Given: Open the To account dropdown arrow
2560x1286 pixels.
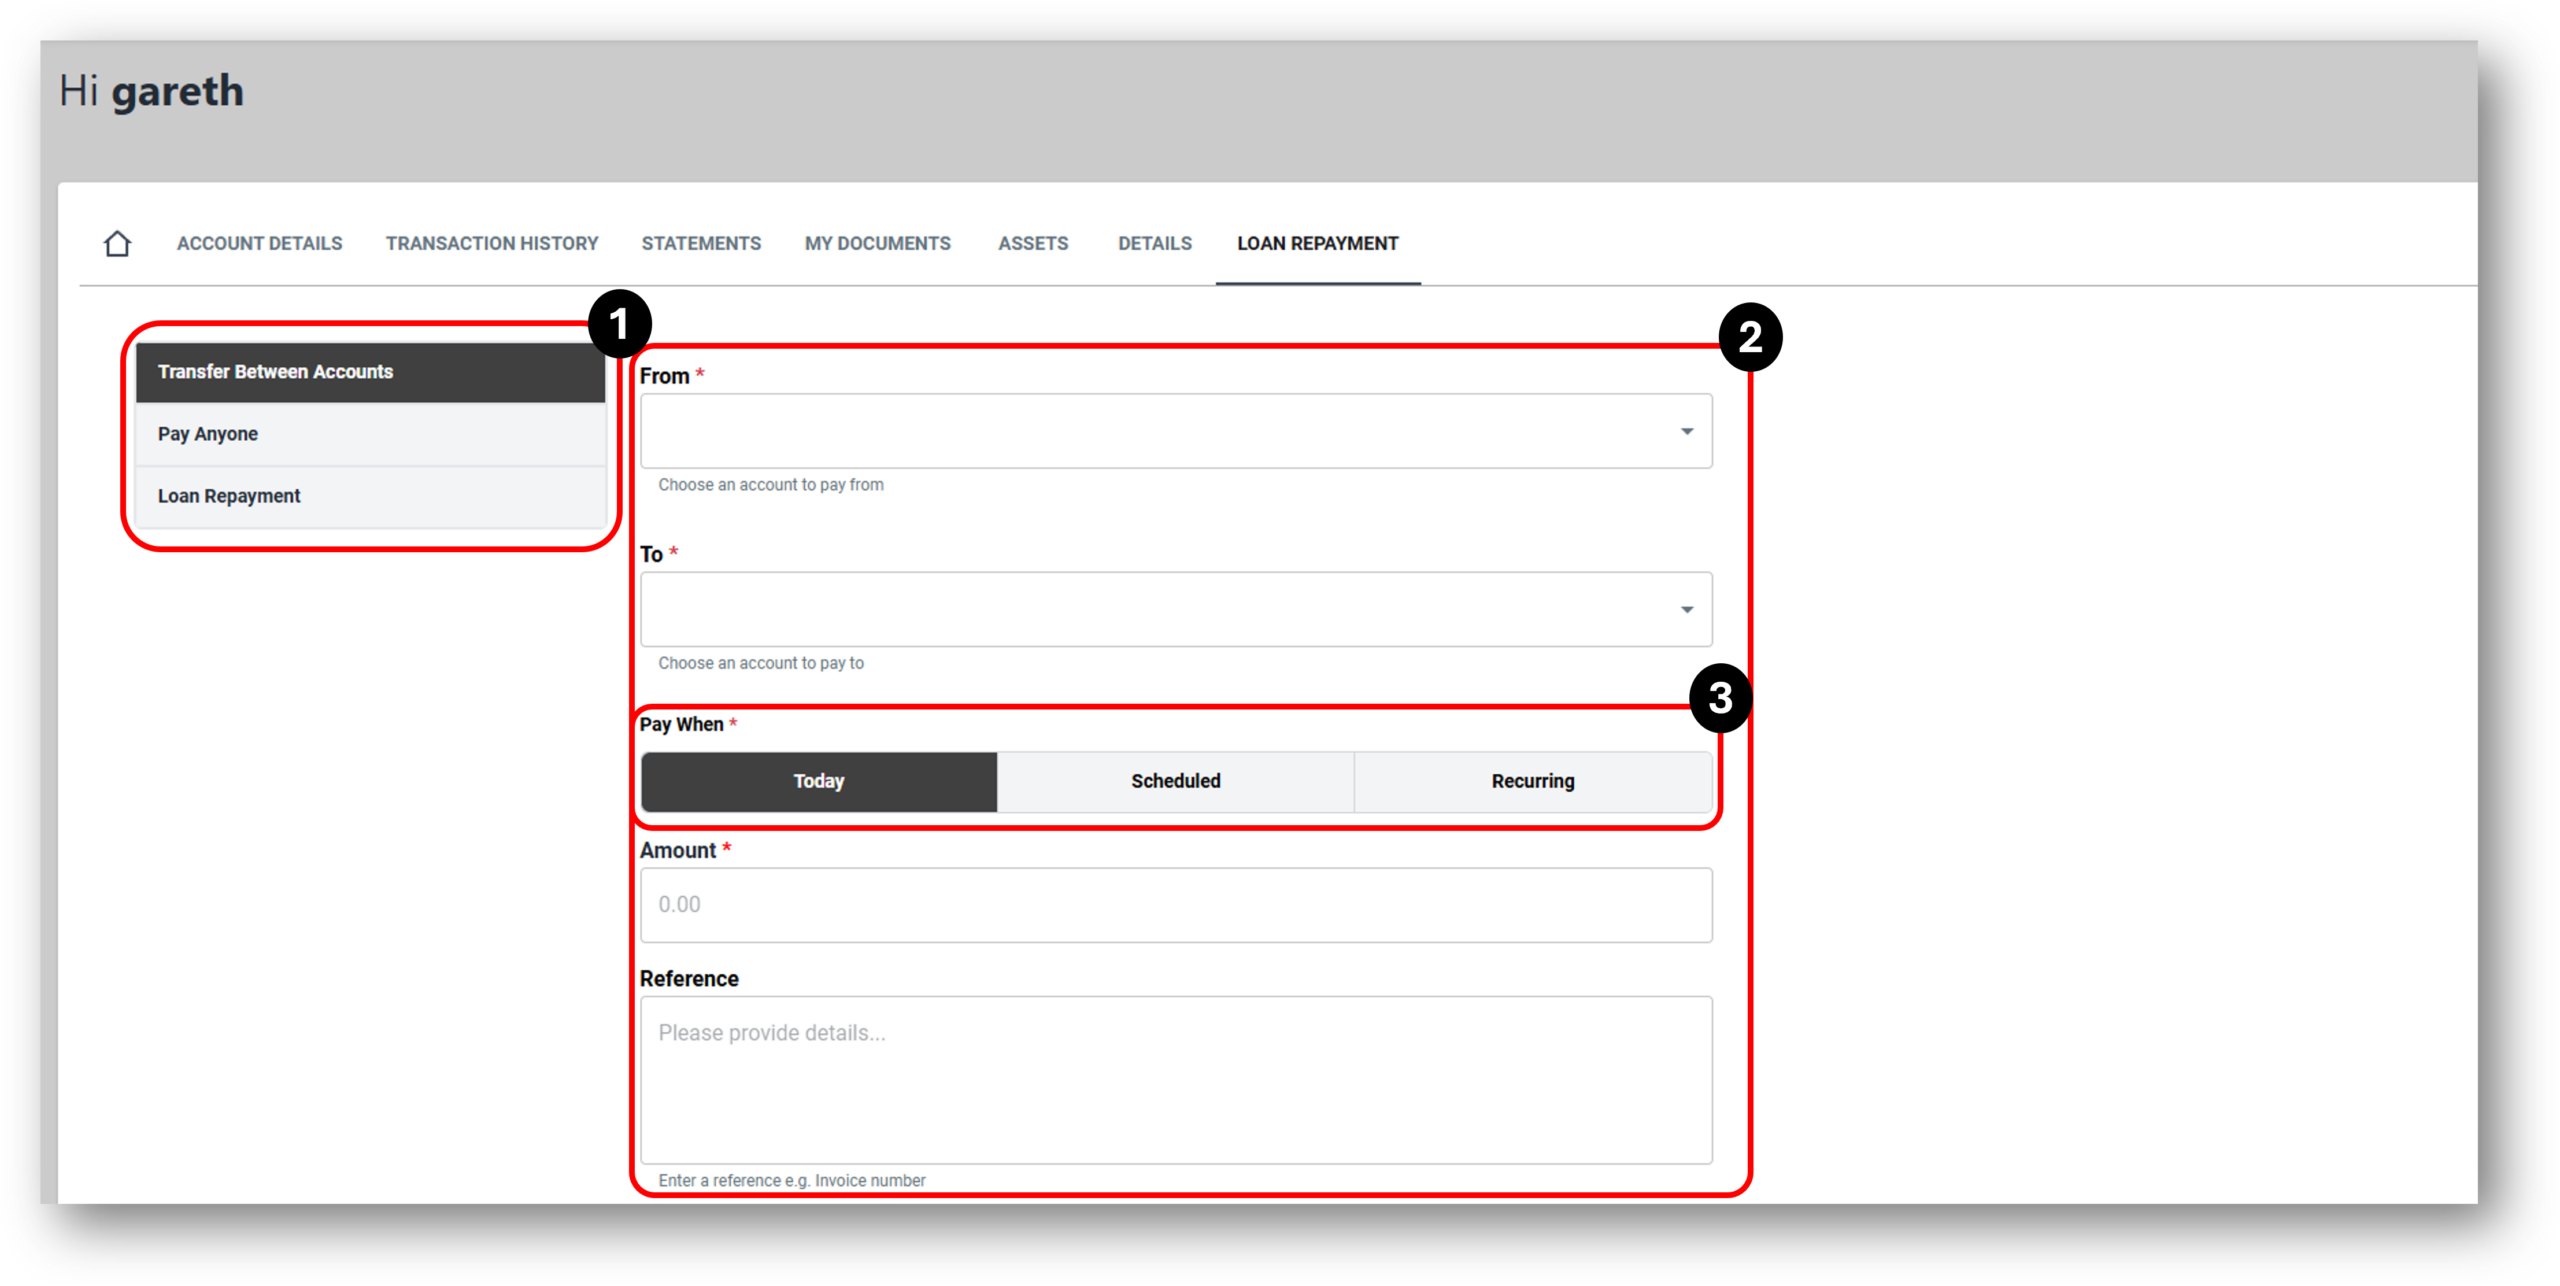Looking at the screenshot, I should [x=1687, y=609].
